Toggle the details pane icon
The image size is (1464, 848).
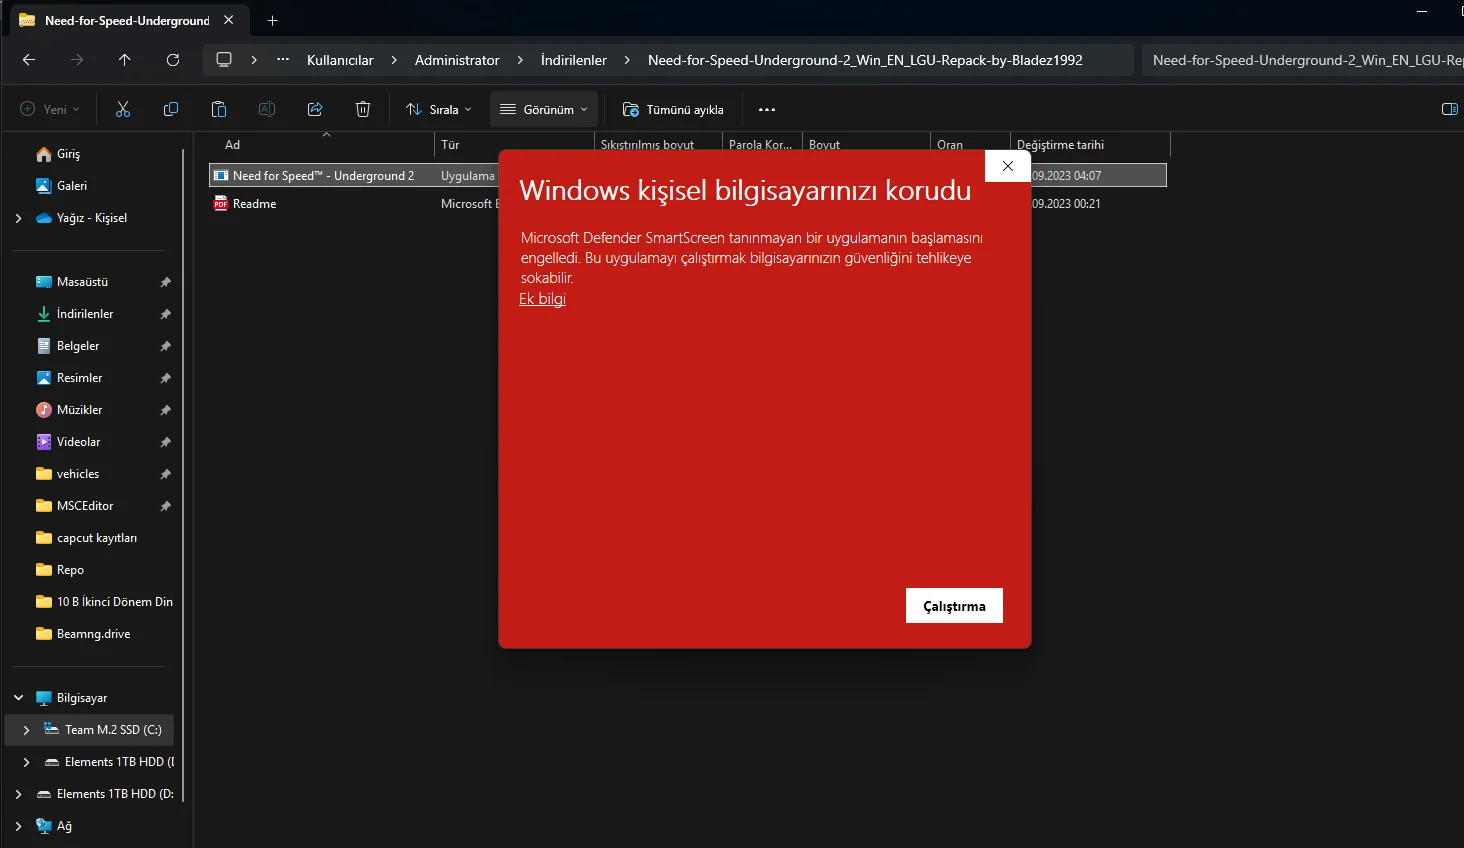pos(1449,109)
